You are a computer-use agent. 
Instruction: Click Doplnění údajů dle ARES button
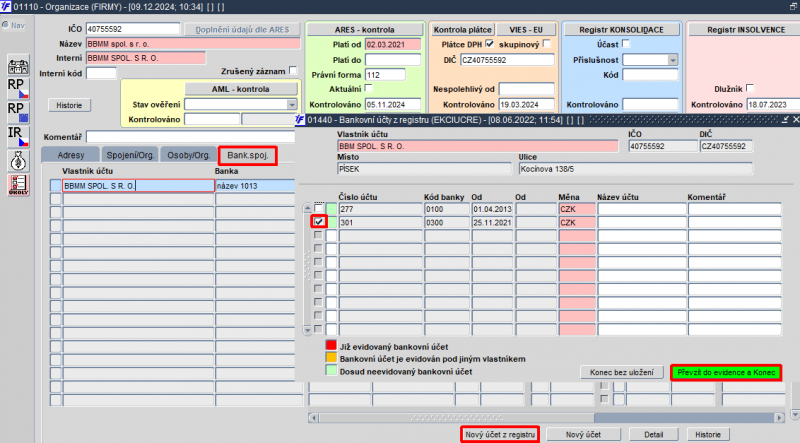(x=242, y=30)
